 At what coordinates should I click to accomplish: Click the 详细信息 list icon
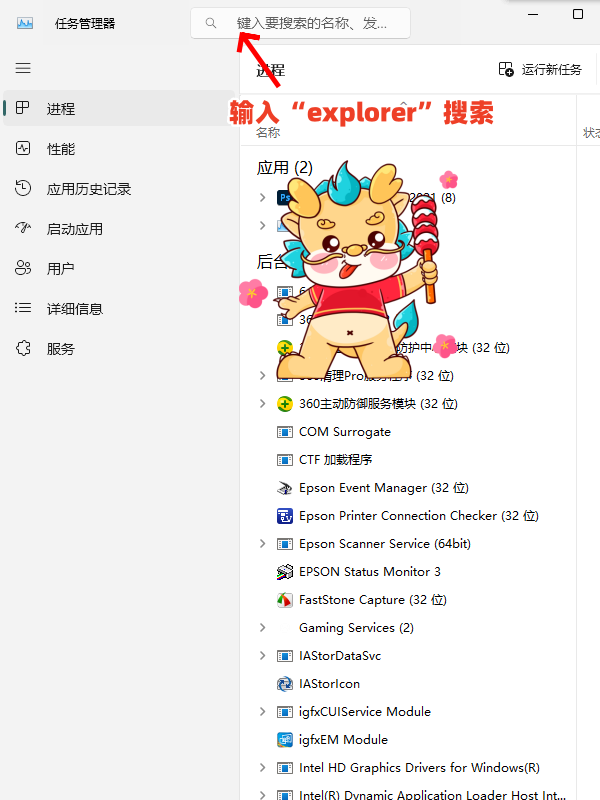pyautogui.click(x=23, y=308)
